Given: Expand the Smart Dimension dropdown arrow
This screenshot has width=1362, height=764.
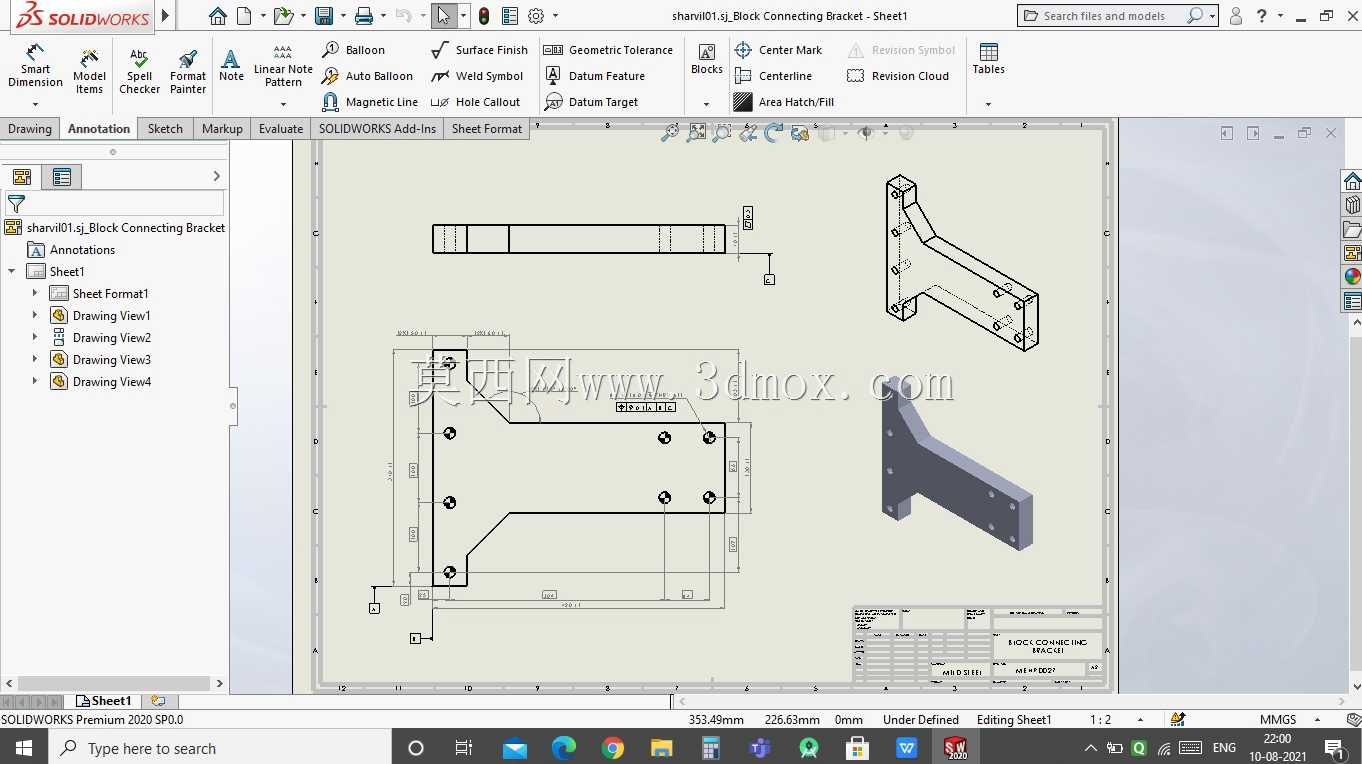Looking at the screenshot, I should [35, 104].
